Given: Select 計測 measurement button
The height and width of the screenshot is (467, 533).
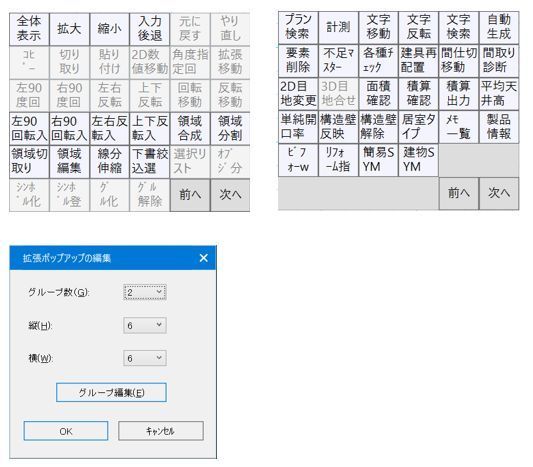Looking at the screenshot, I should coord(338,27).
